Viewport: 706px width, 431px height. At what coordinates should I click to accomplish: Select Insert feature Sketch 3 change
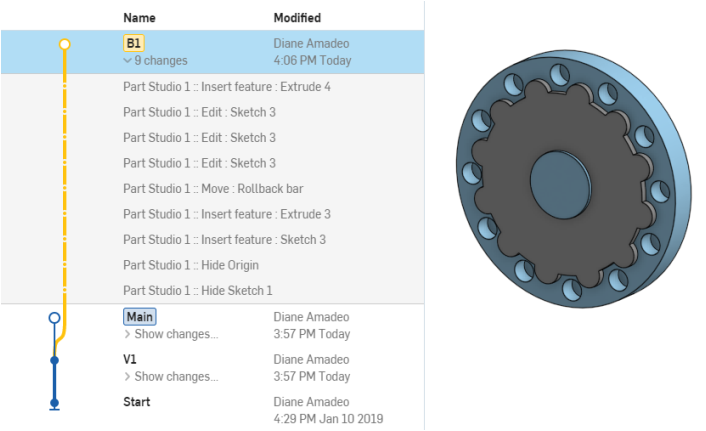[225, 240]
